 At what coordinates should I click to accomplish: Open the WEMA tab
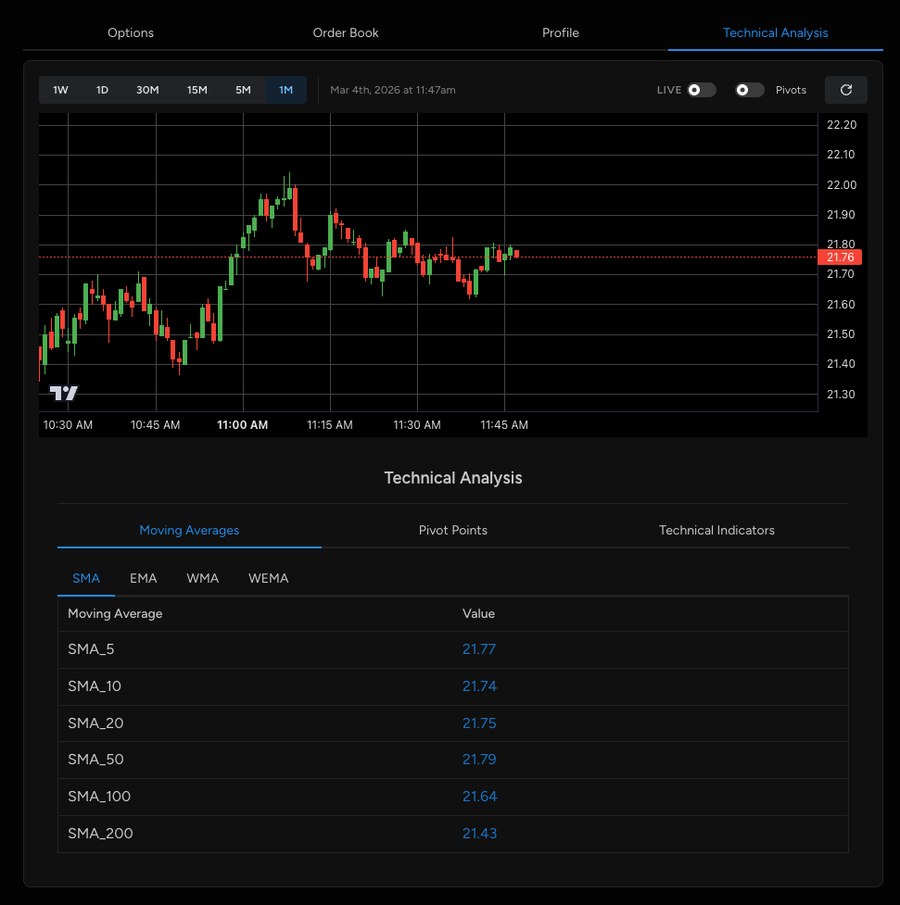[268, 578]
